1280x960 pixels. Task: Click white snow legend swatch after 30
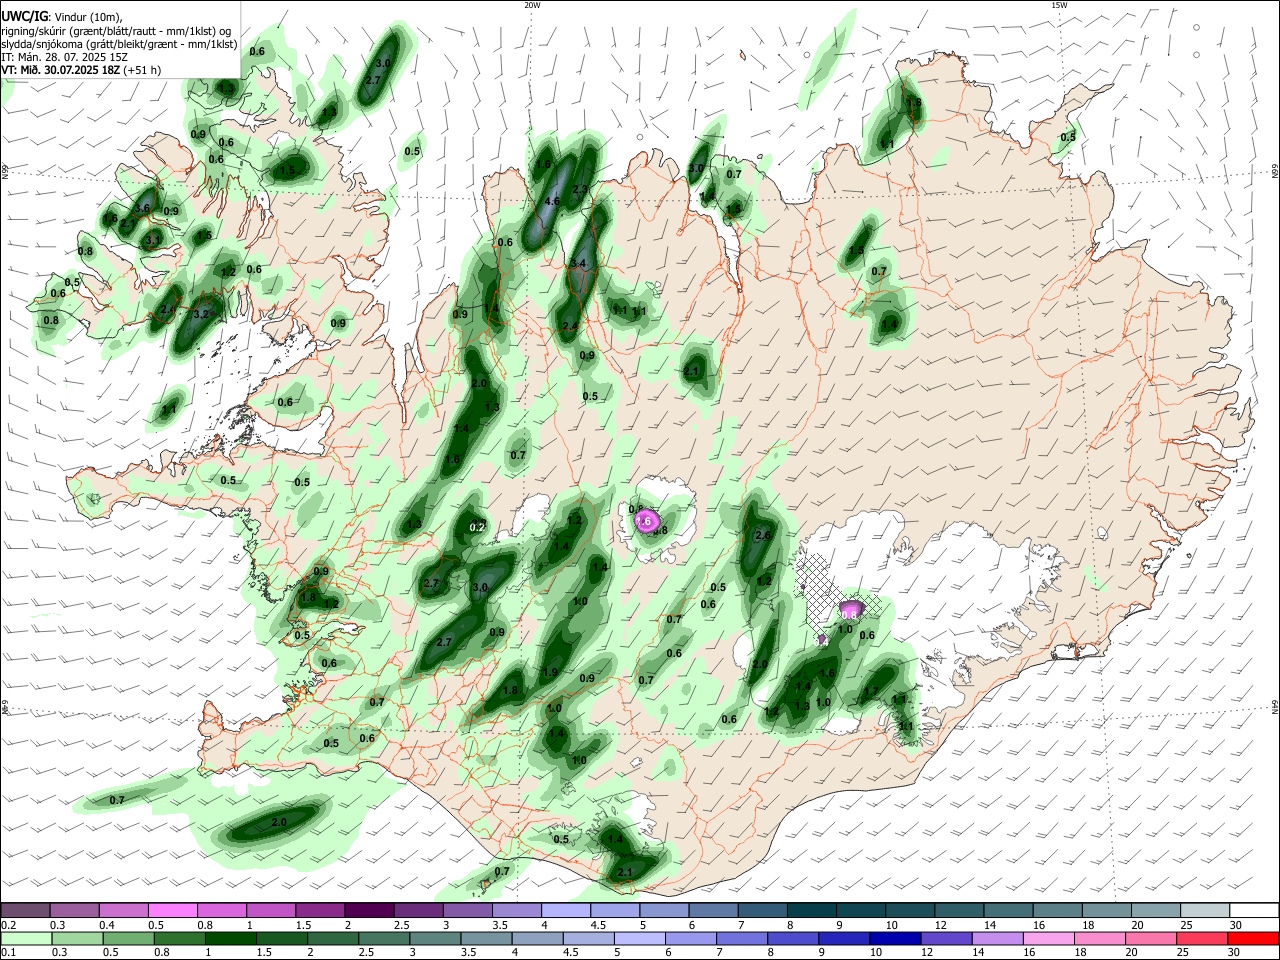(x=1253, y=910)
